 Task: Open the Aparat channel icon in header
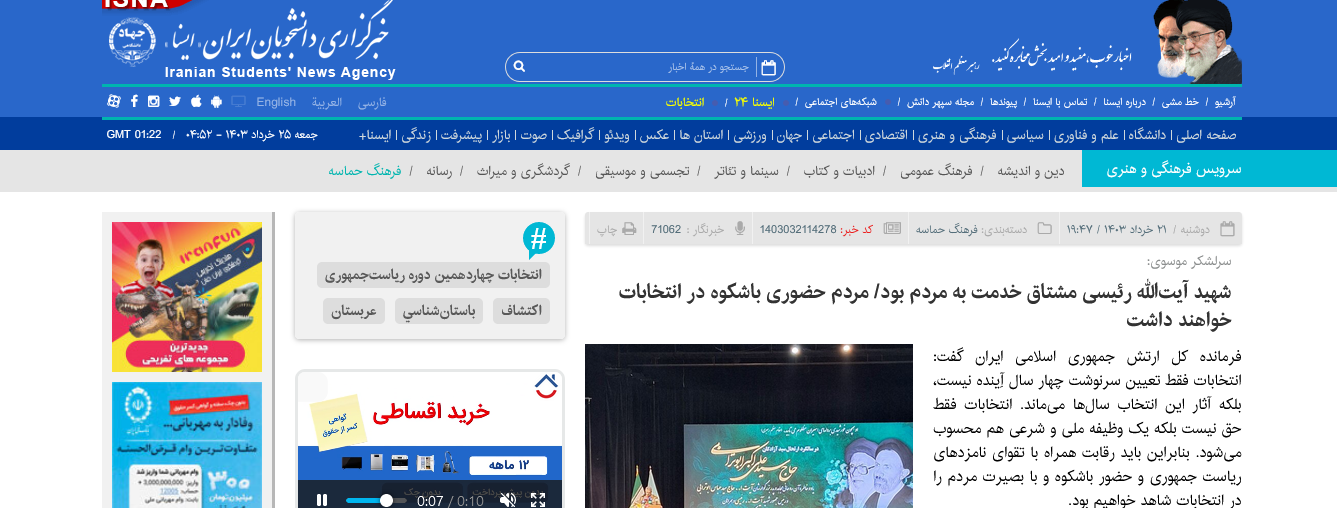point(114,101)
